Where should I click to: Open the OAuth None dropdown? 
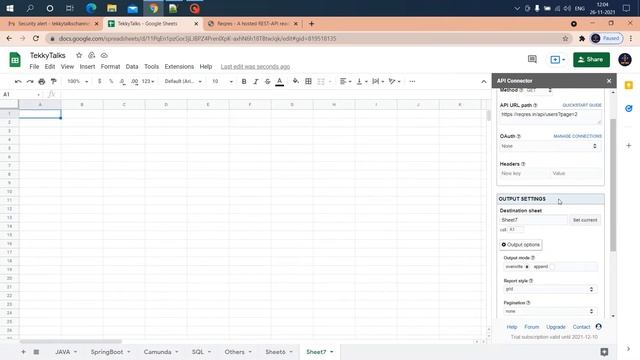pos(549,146)
